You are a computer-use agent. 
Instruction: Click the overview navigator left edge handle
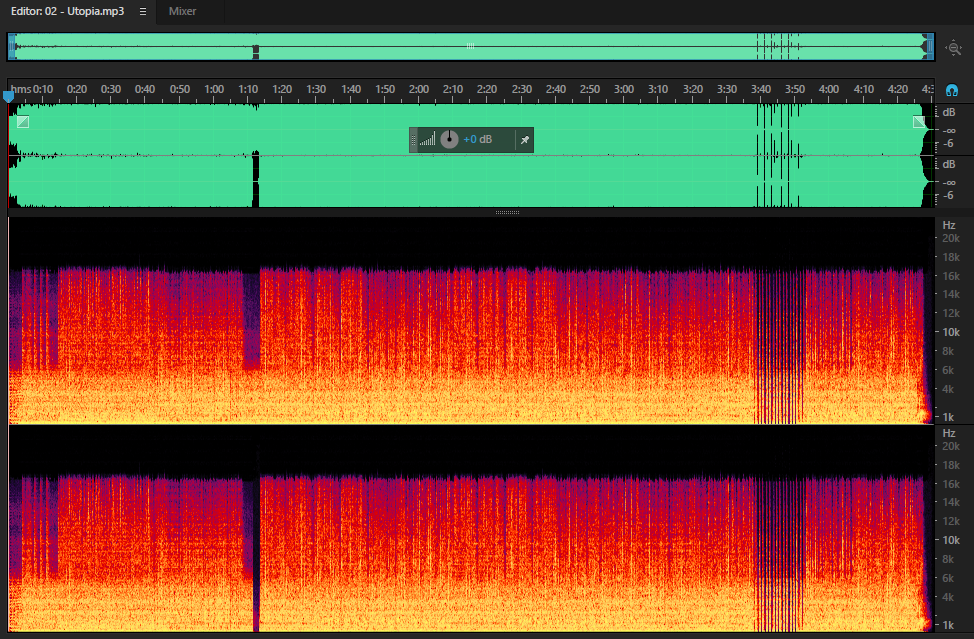click(x=11, y=47)
